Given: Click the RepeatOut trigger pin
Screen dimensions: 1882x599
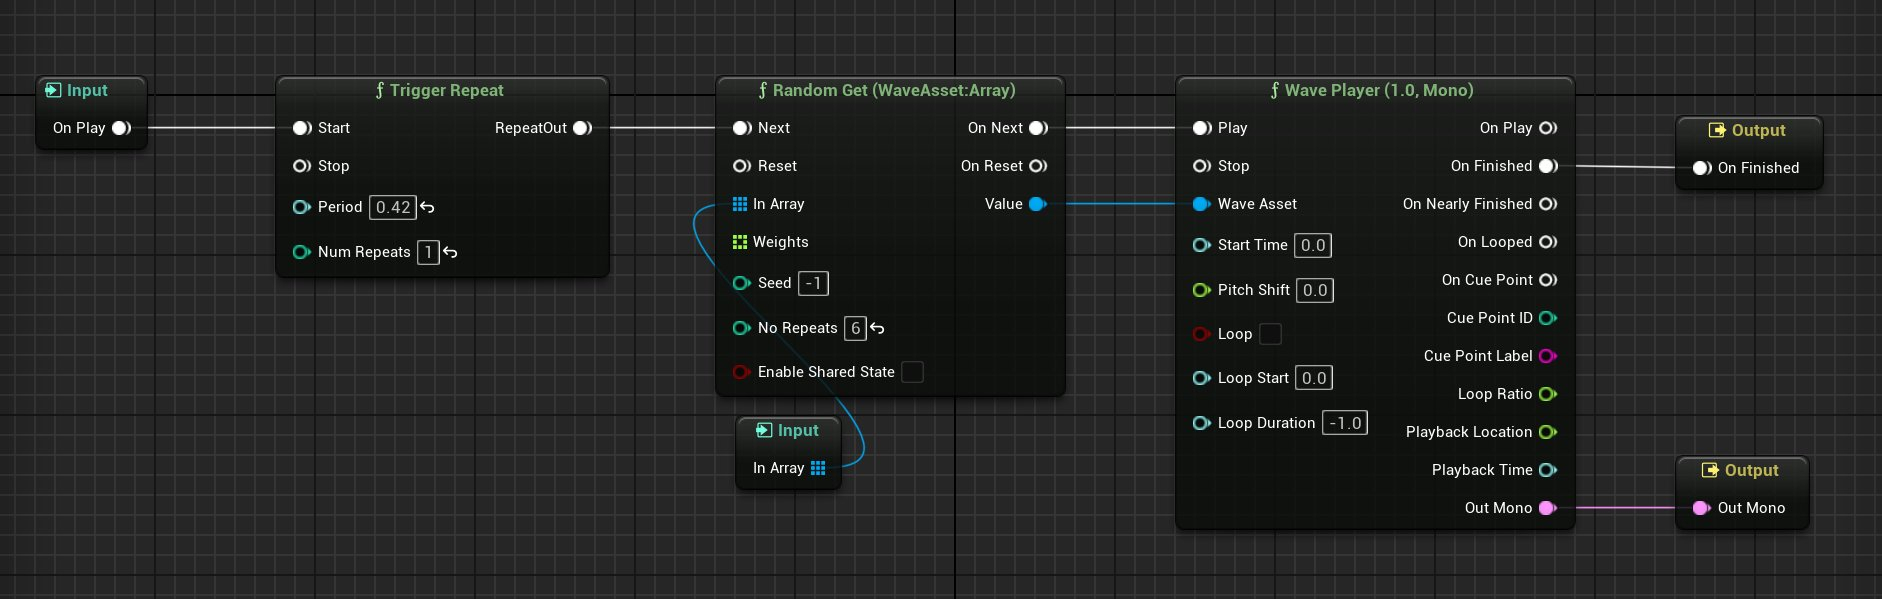Looking at the screenshot, I should pyautogui.click(x=582, y=128).
